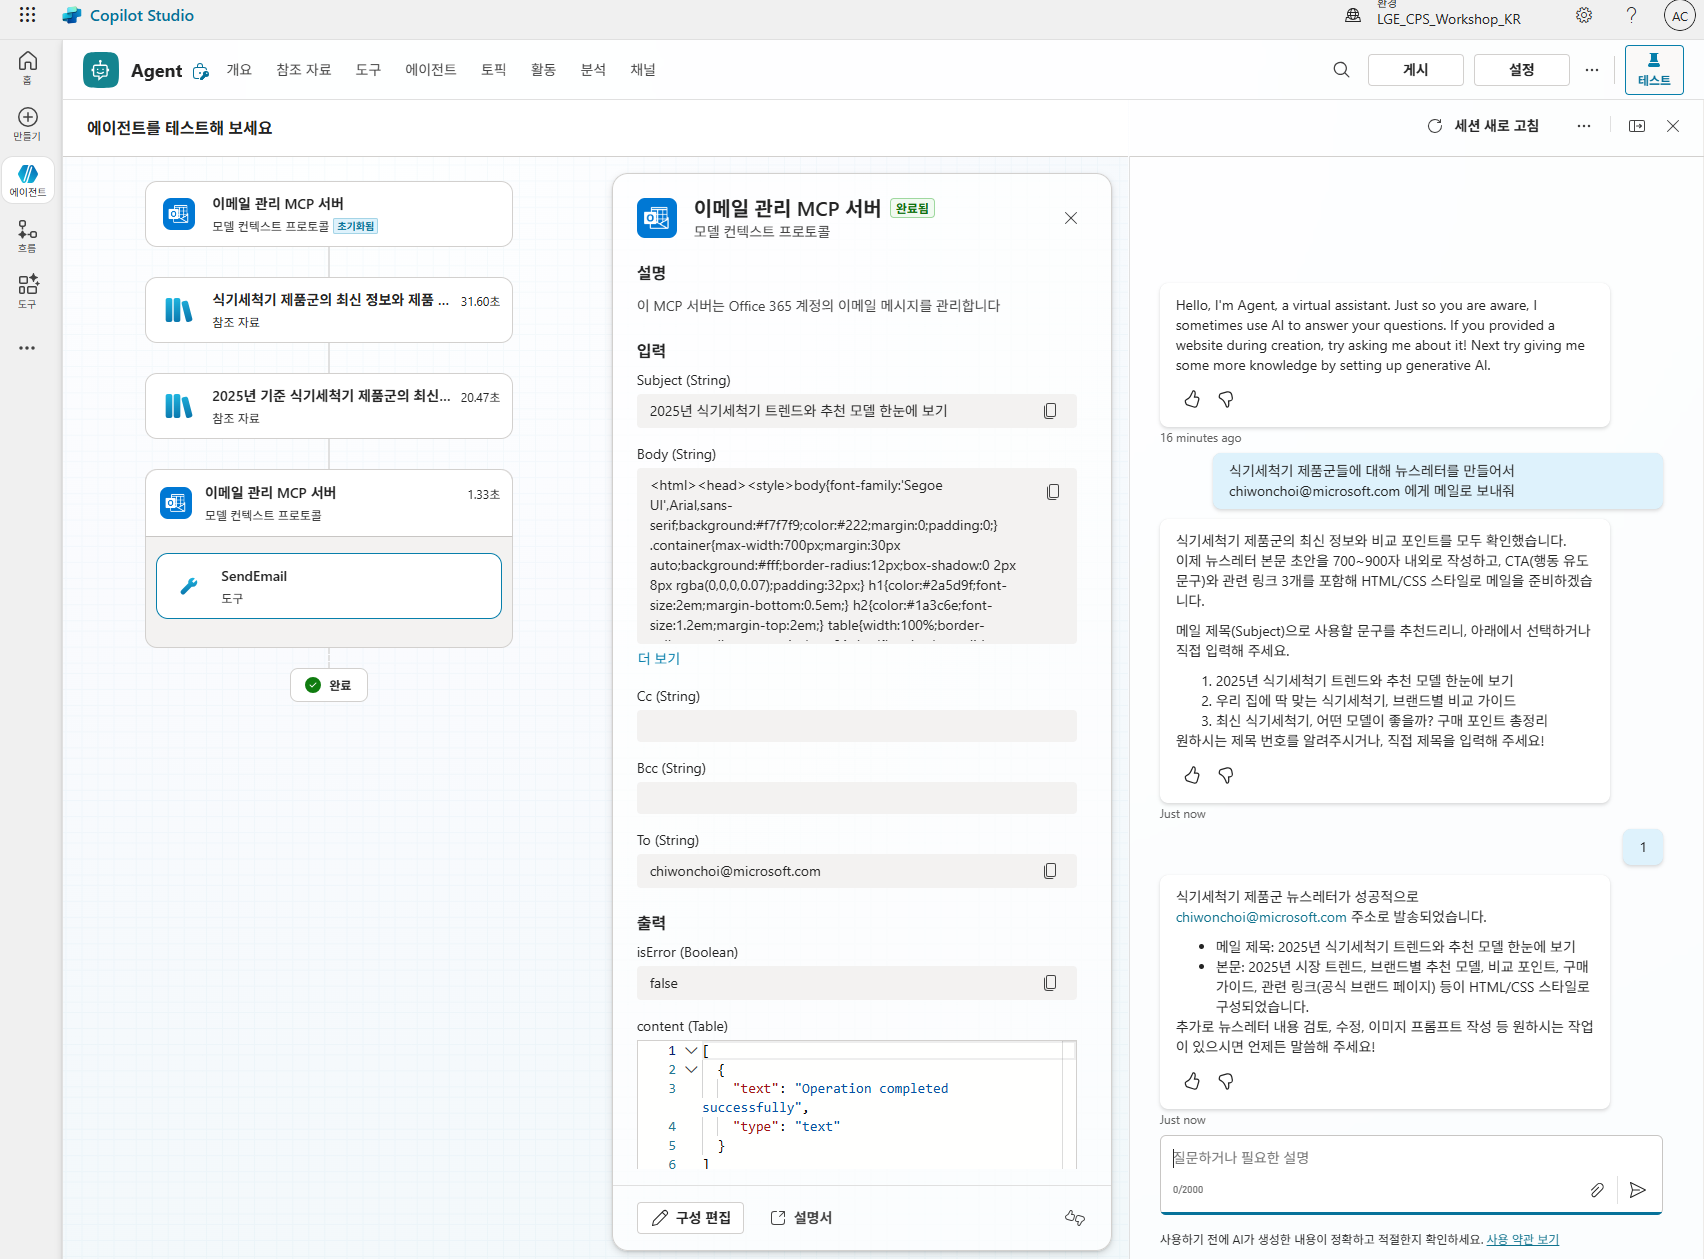Collapse line 2 of content JSON
The height and width of the screenshot is (1259, 1704).
pos(691,1069)
